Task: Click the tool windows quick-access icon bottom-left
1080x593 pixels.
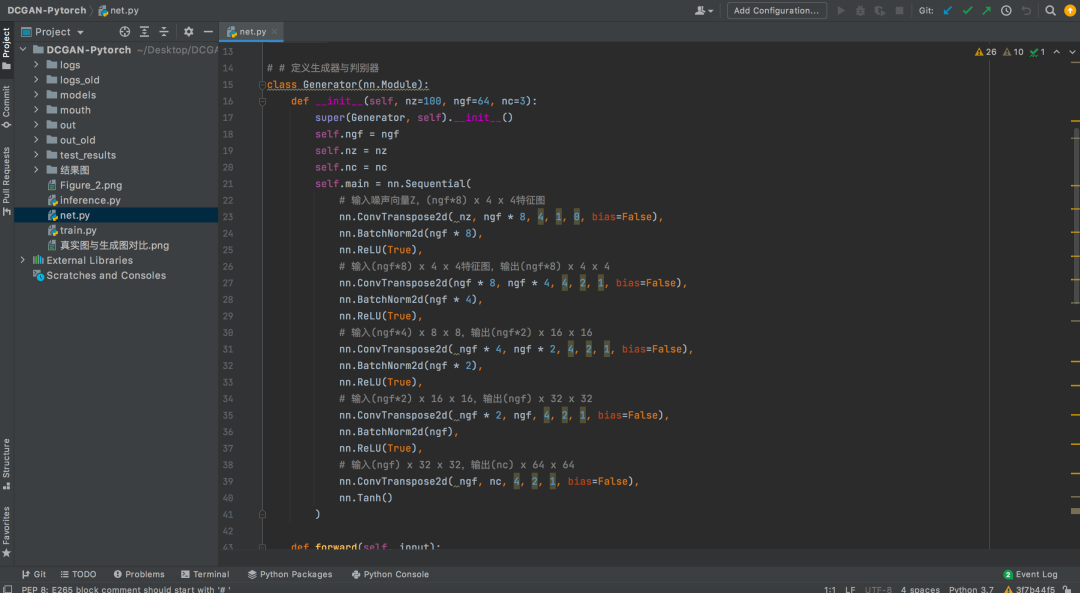Action: tap(8, 589)
